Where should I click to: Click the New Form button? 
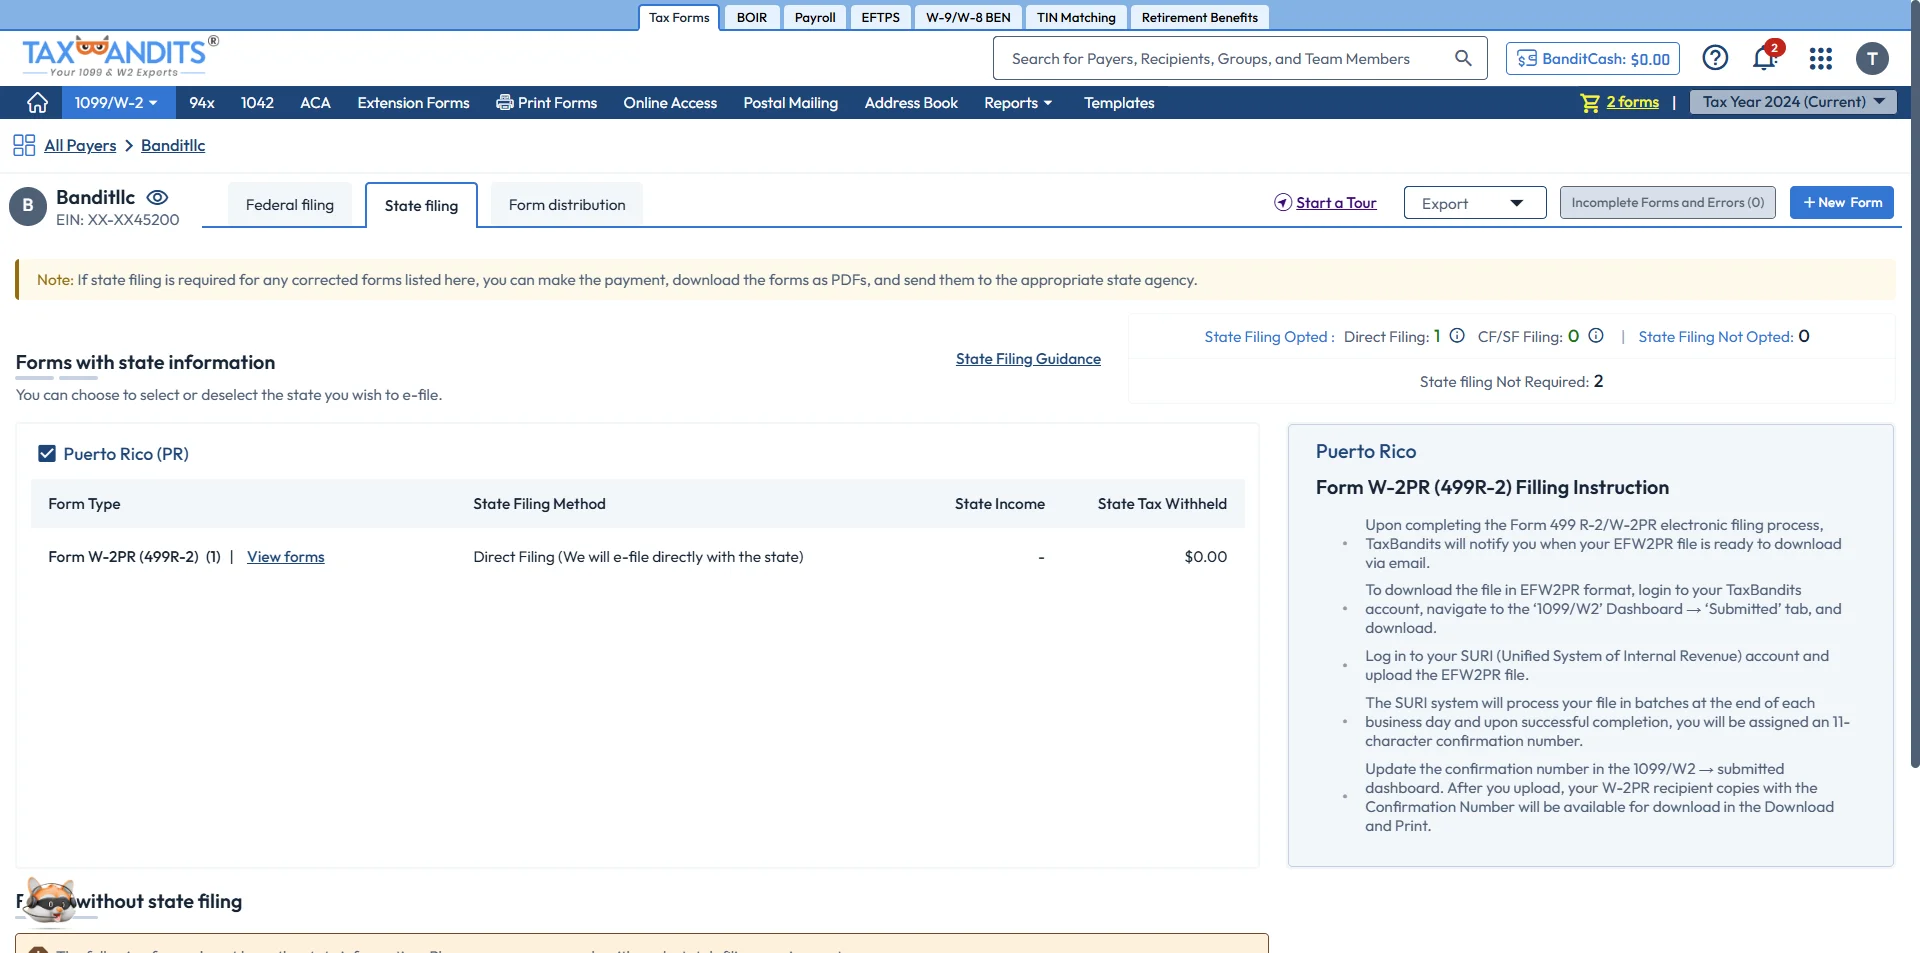point(1842,202)
